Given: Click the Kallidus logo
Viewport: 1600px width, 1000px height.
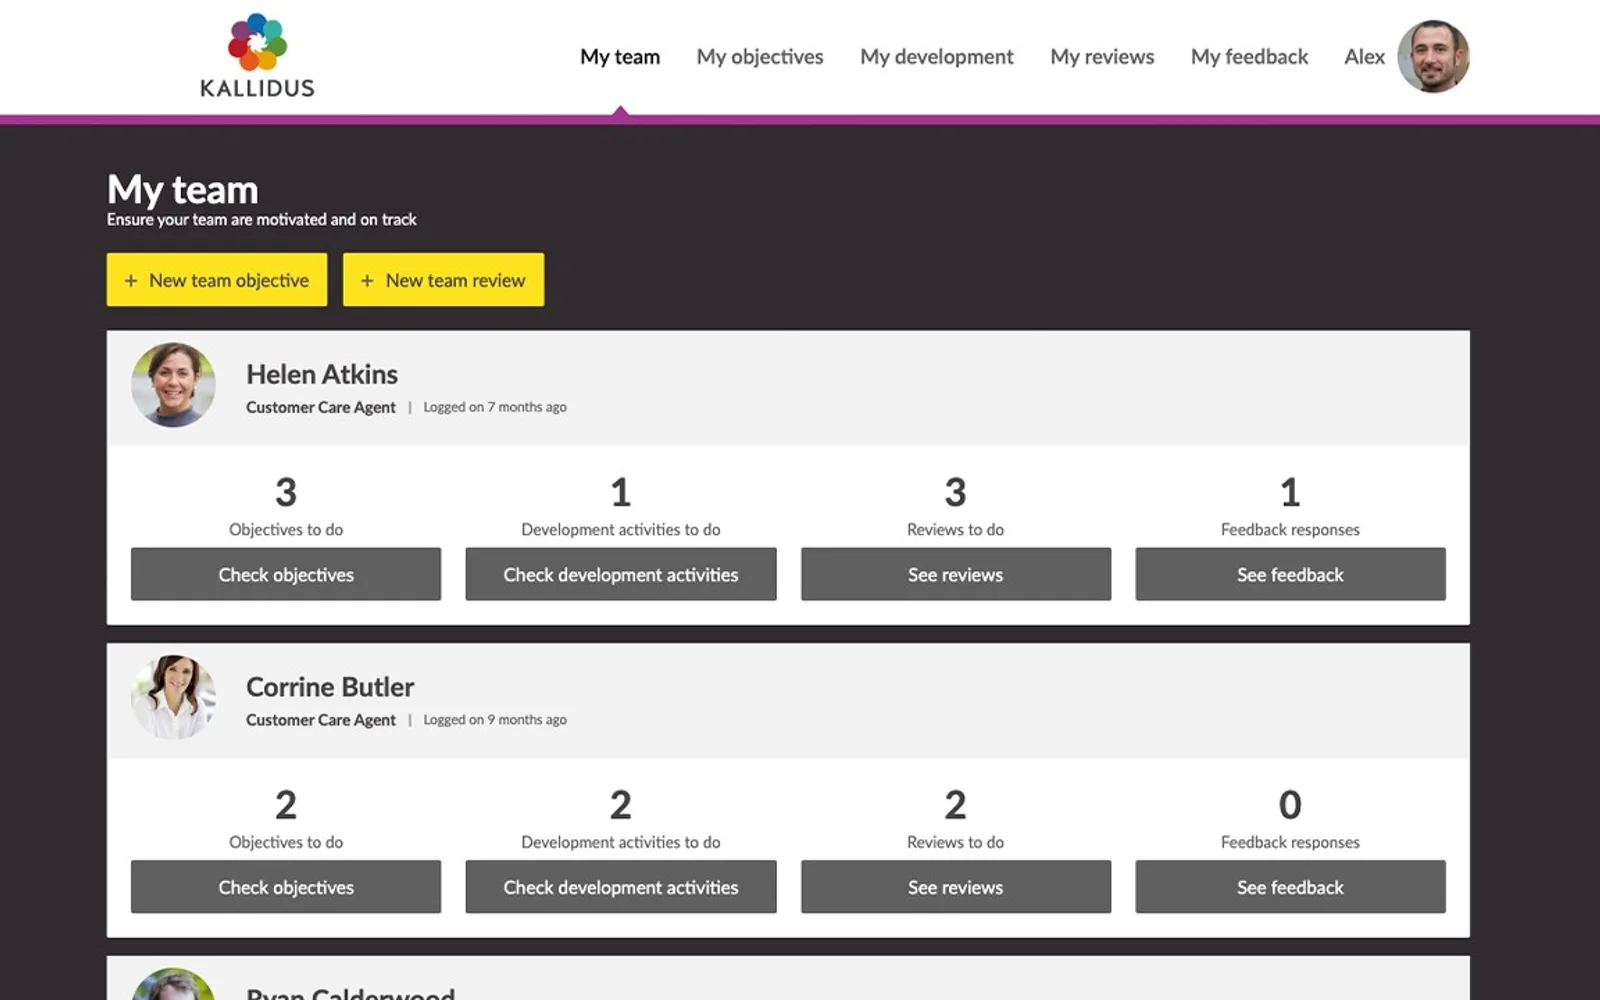Looking at the screenshot, I should tap(257, 56).
